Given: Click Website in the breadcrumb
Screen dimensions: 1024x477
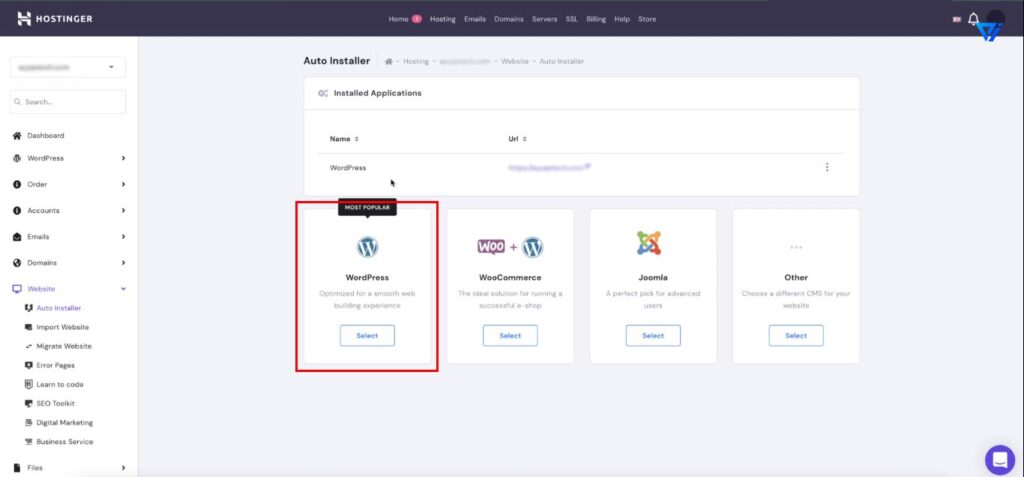Looking at the screenshot, I should coord(515,61).
